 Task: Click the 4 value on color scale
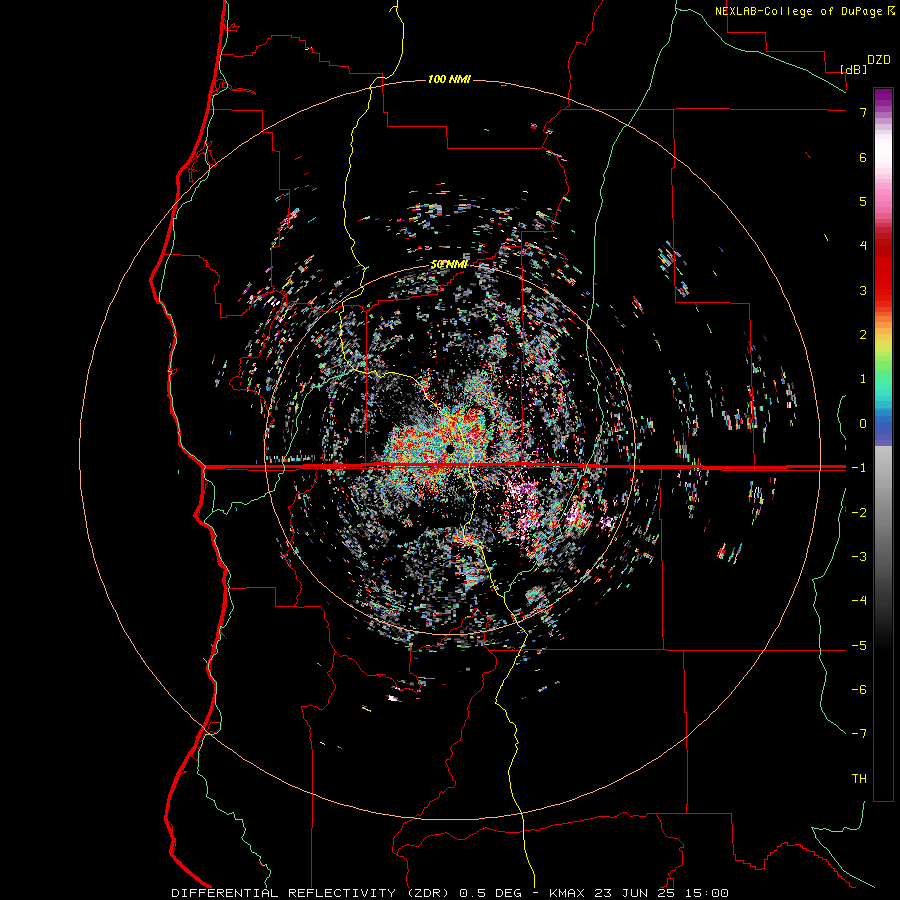point(863,246)
